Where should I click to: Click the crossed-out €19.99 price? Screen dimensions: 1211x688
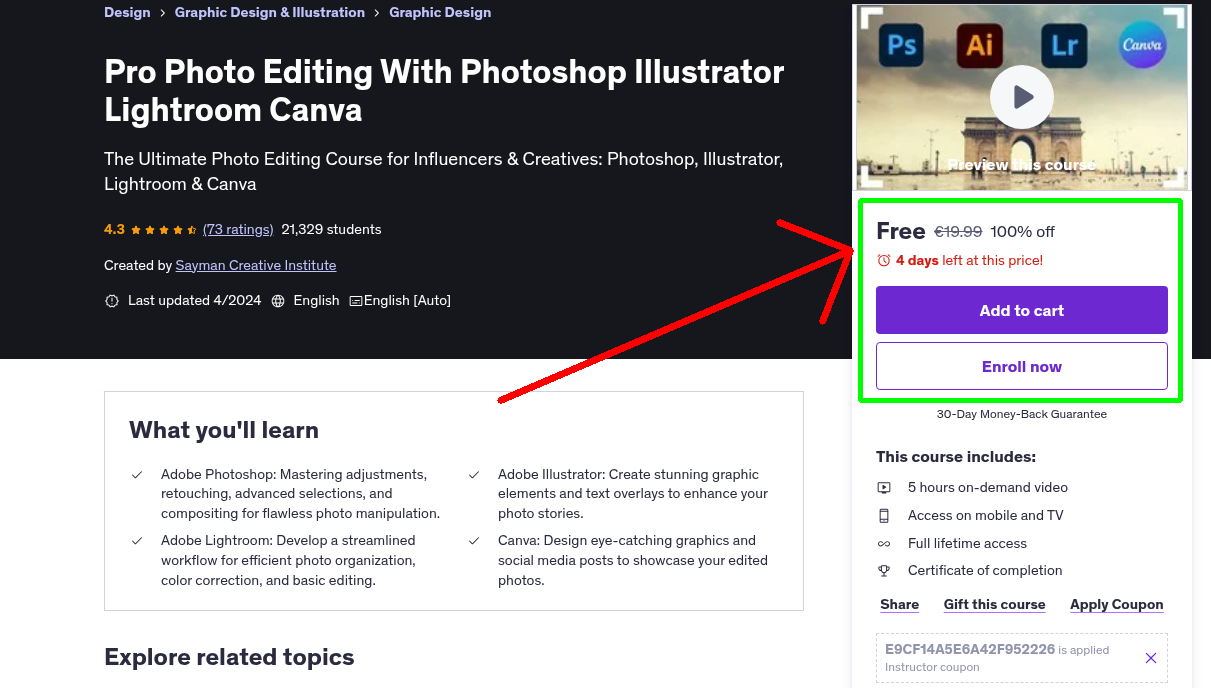point(958,232)
